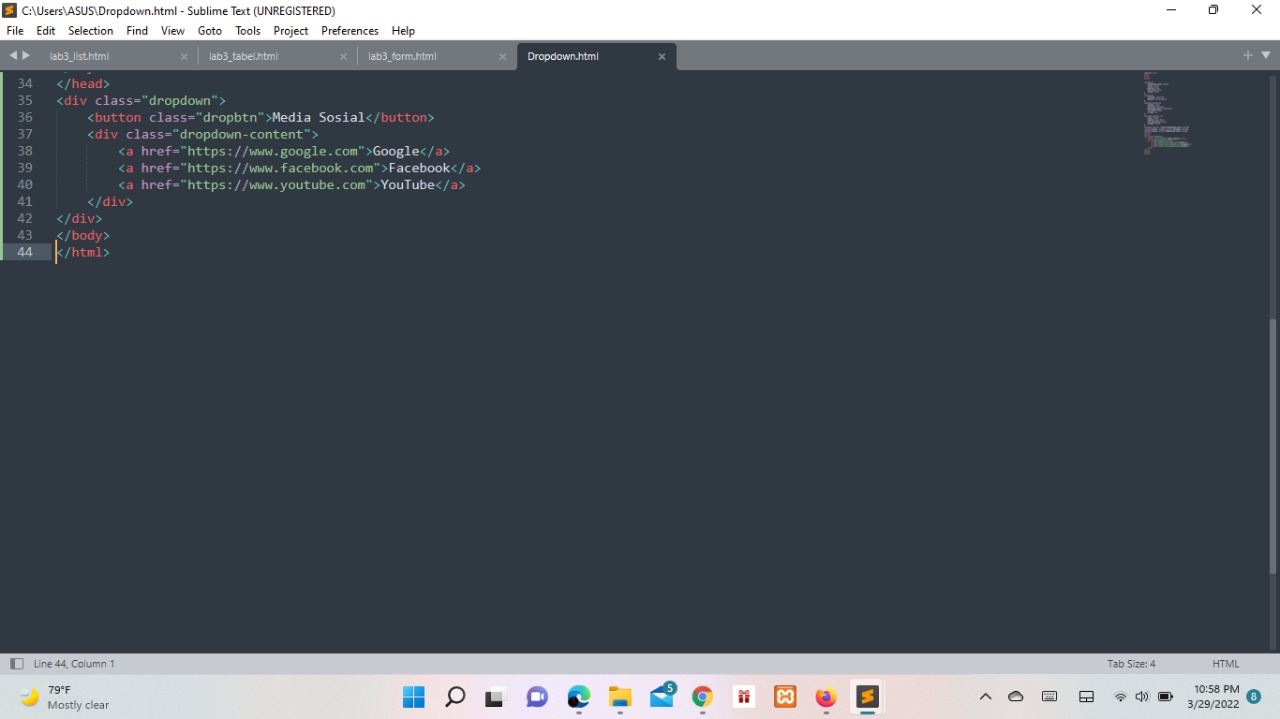Launch Google Chrome from taskbar
The width and height of the screenshot is (1280, 719).
[702, 697]
